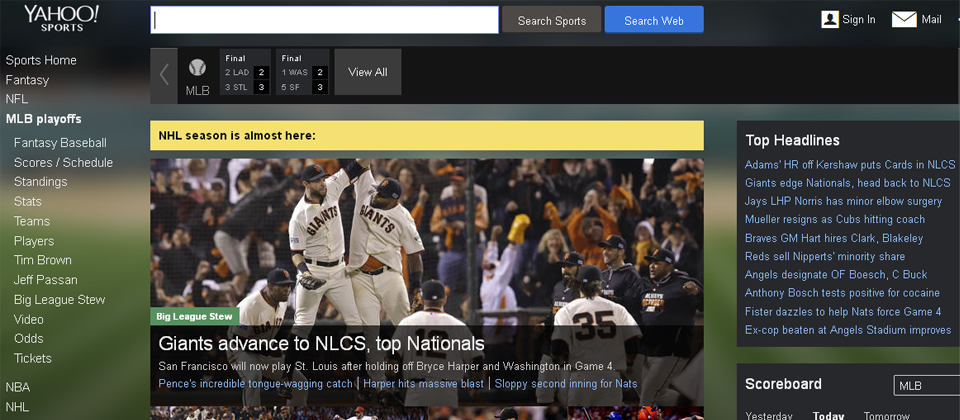
Task: Open Fister dazzles to help Nats headline
Action: (843, 312)
